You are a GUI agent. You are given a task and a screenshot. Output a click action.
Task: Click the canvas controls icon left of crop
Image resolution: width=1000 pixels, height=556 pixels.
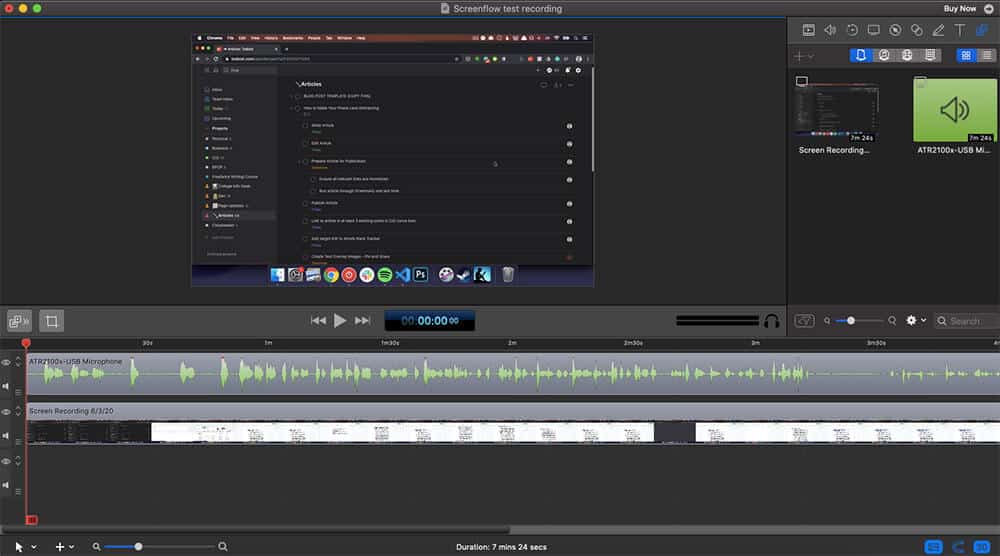coord(19,321)
